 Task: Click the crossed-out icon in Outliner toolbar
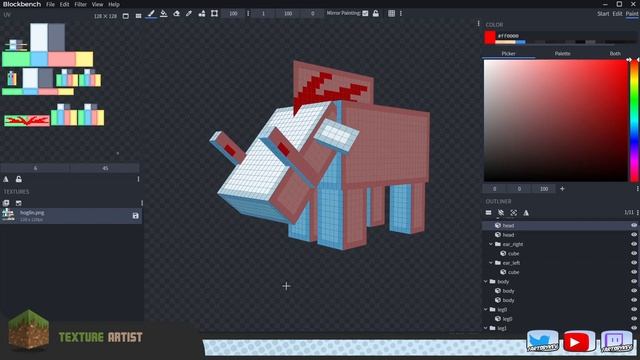pyautogui.click(x=501, y=213)
